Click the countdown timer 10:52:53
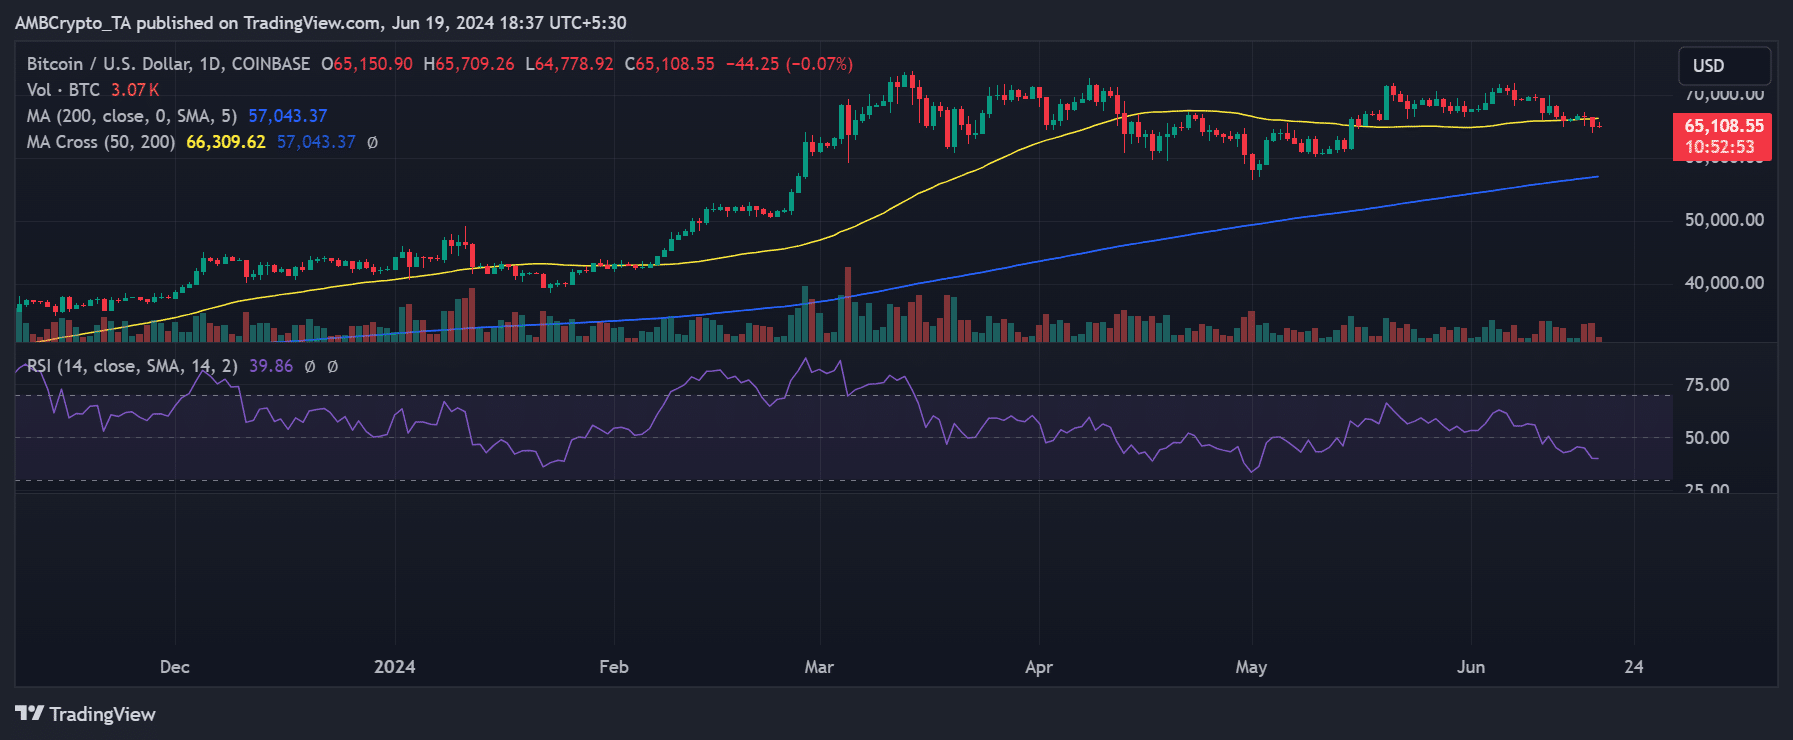The width and height of the screenshot is (1793, 740). [x=1719, y=147]
